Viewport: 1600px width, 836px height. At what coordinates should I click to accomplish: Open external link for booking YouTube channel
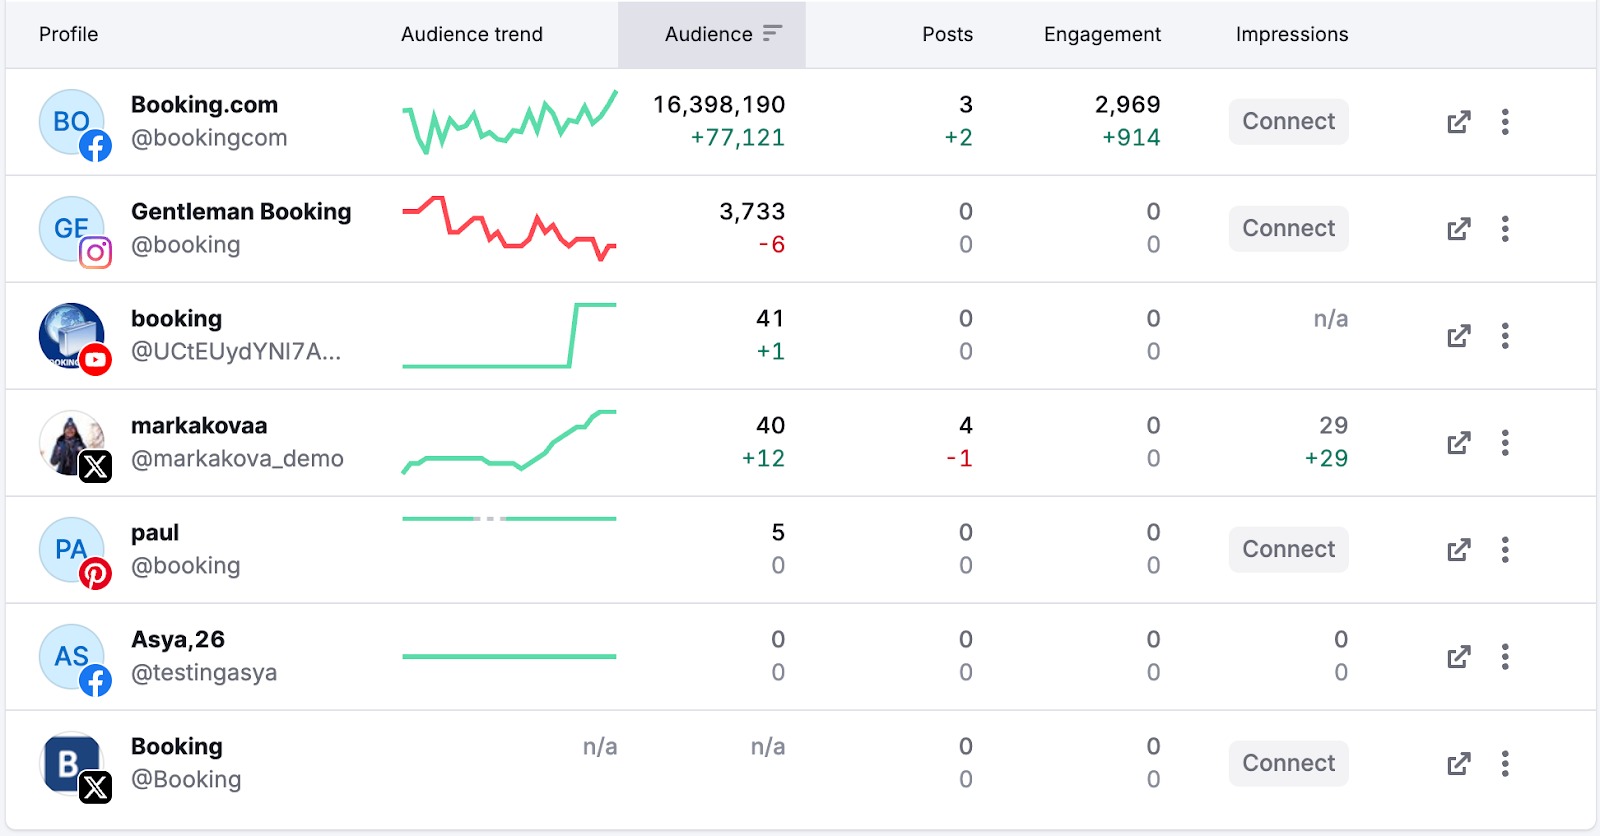(x=1458, y=336)
